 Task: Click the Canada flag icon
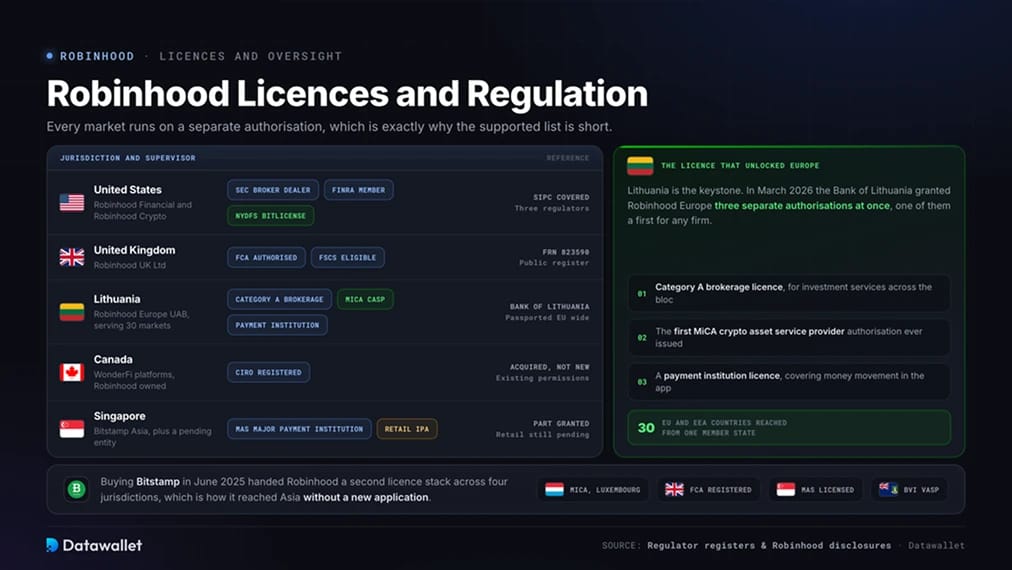(x=72, y=372)
